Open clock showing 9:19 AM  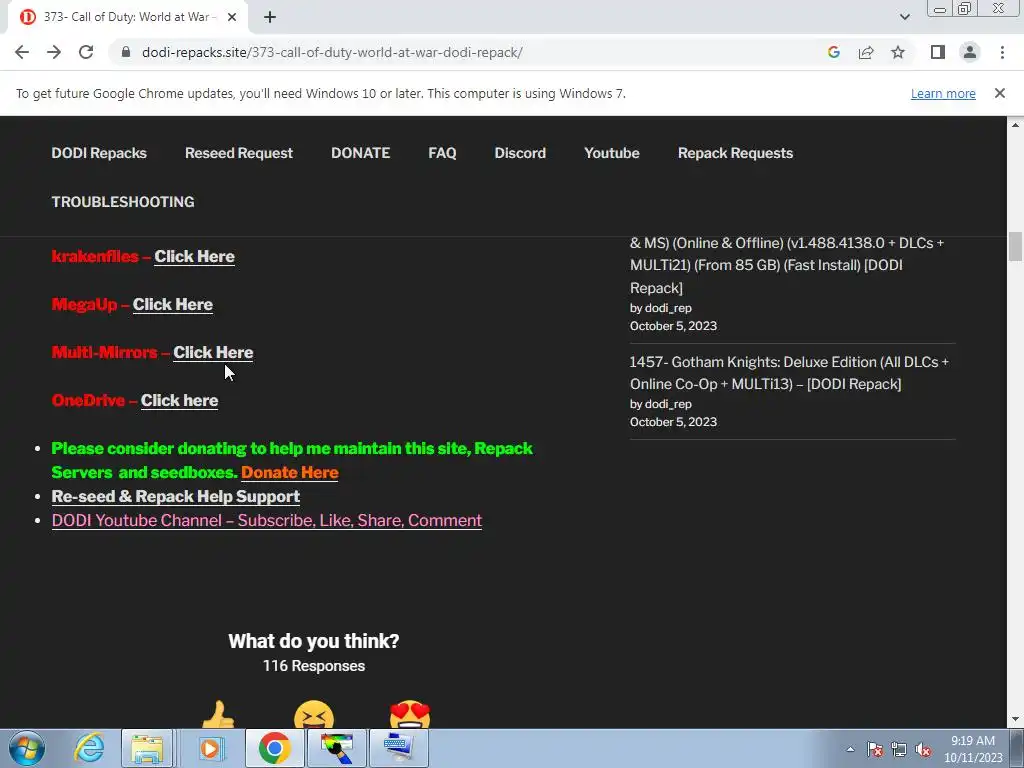[973, 749]
